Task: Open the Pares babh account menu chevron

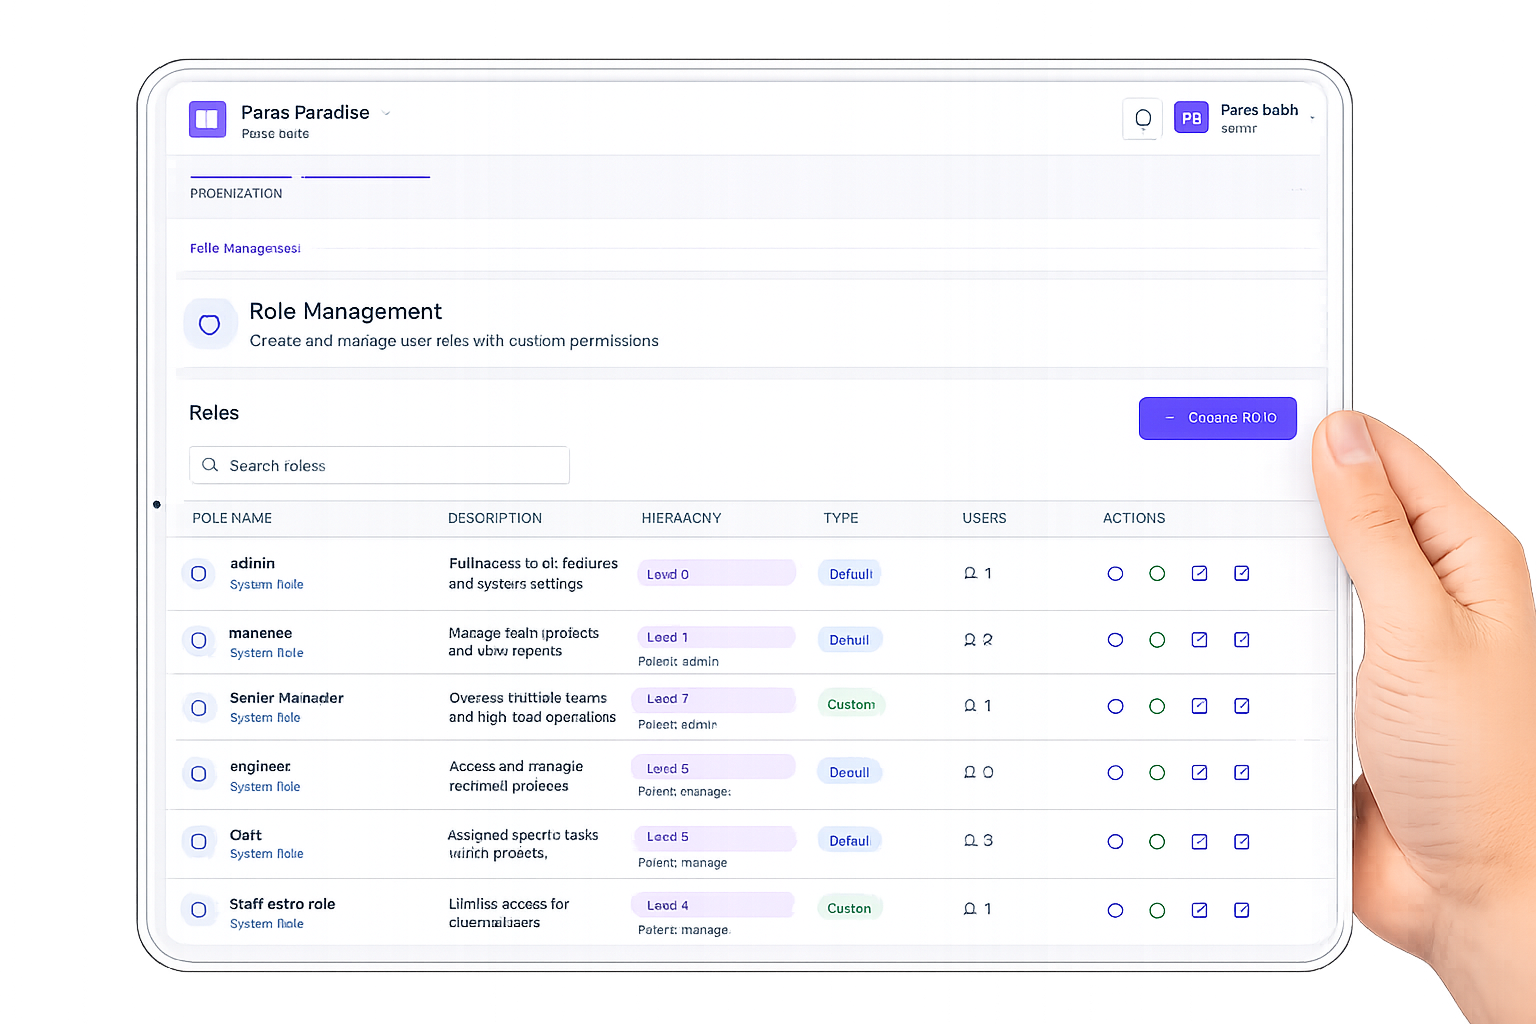Action: pyautogui.click(x=1312, y=118)
